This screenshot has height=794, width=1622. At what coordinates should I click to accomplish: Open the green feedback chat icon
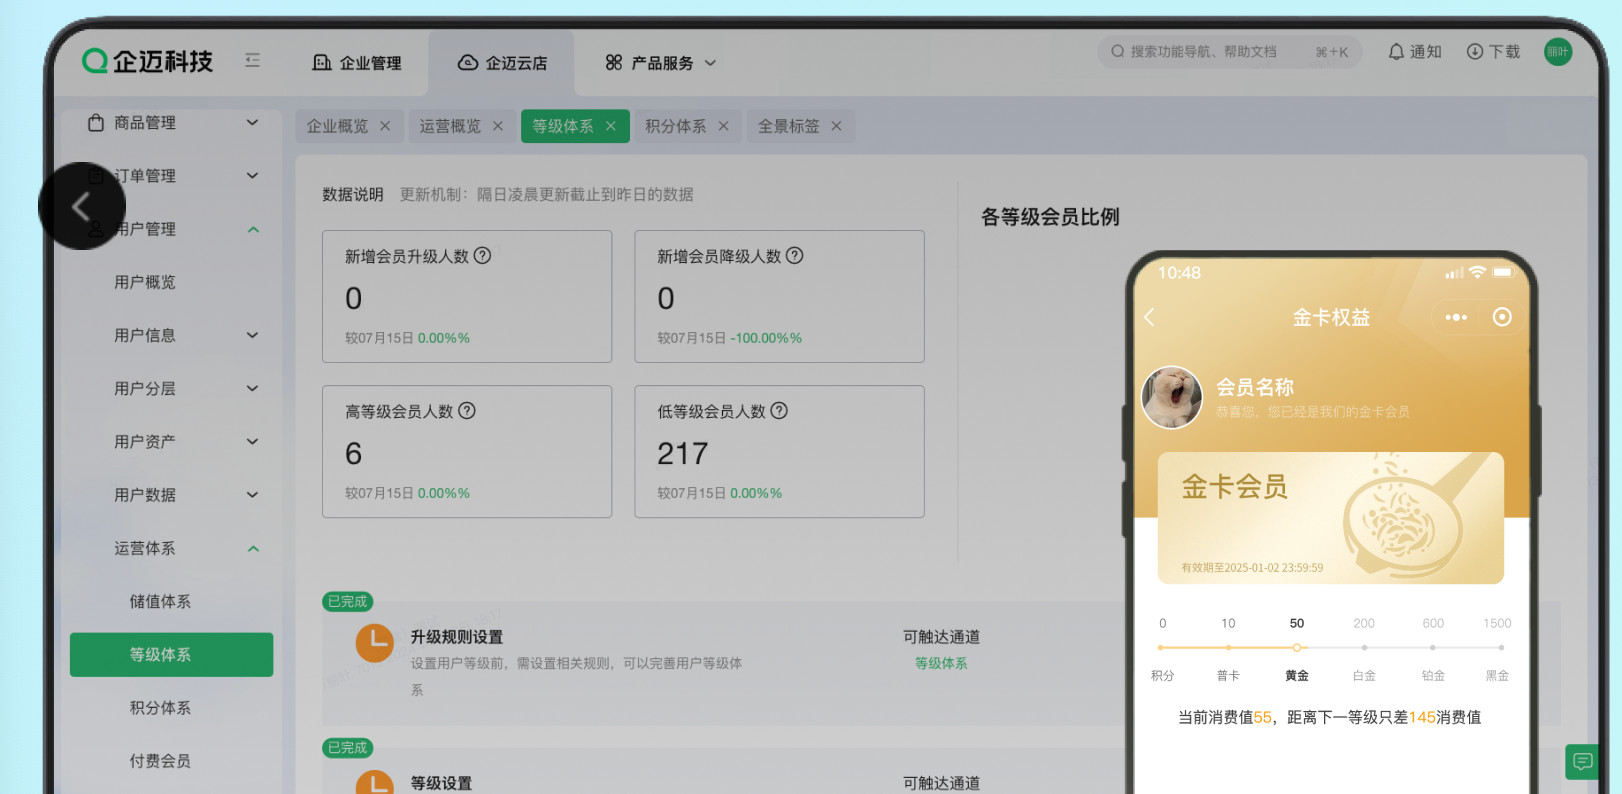pyautogui.click(x=1582, y=762)
